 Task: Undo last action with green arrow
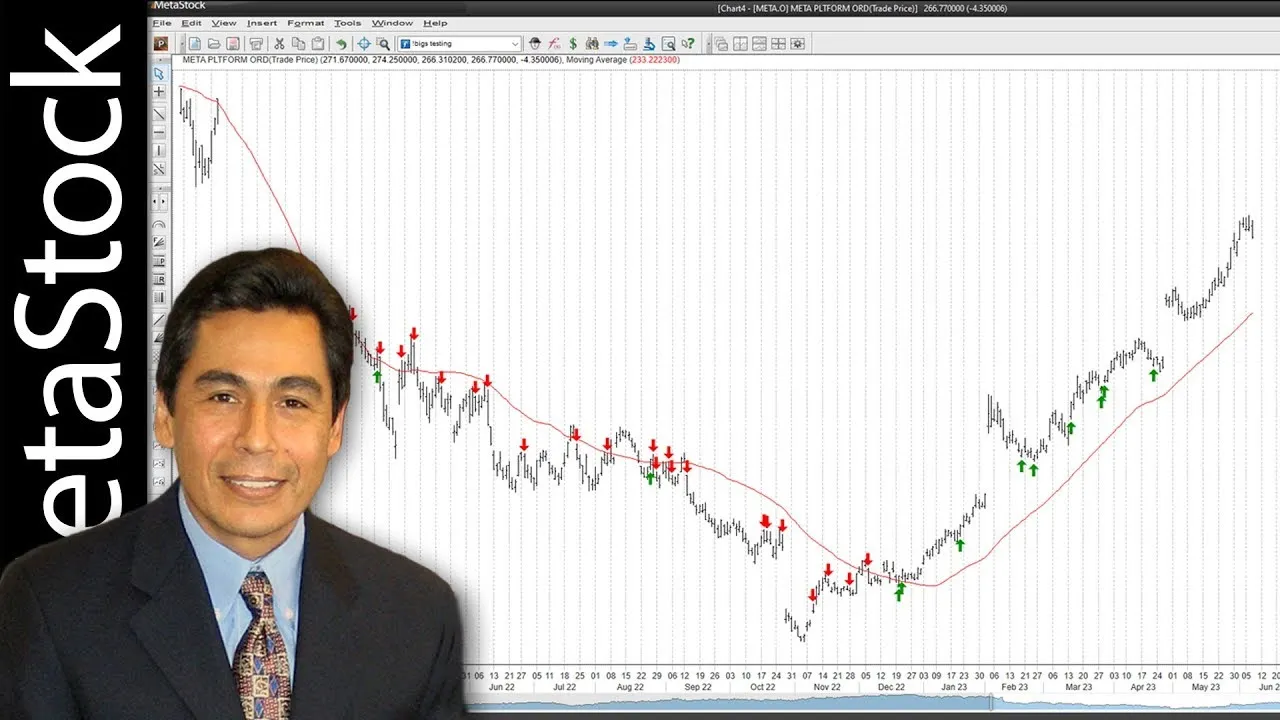[341, 44]
